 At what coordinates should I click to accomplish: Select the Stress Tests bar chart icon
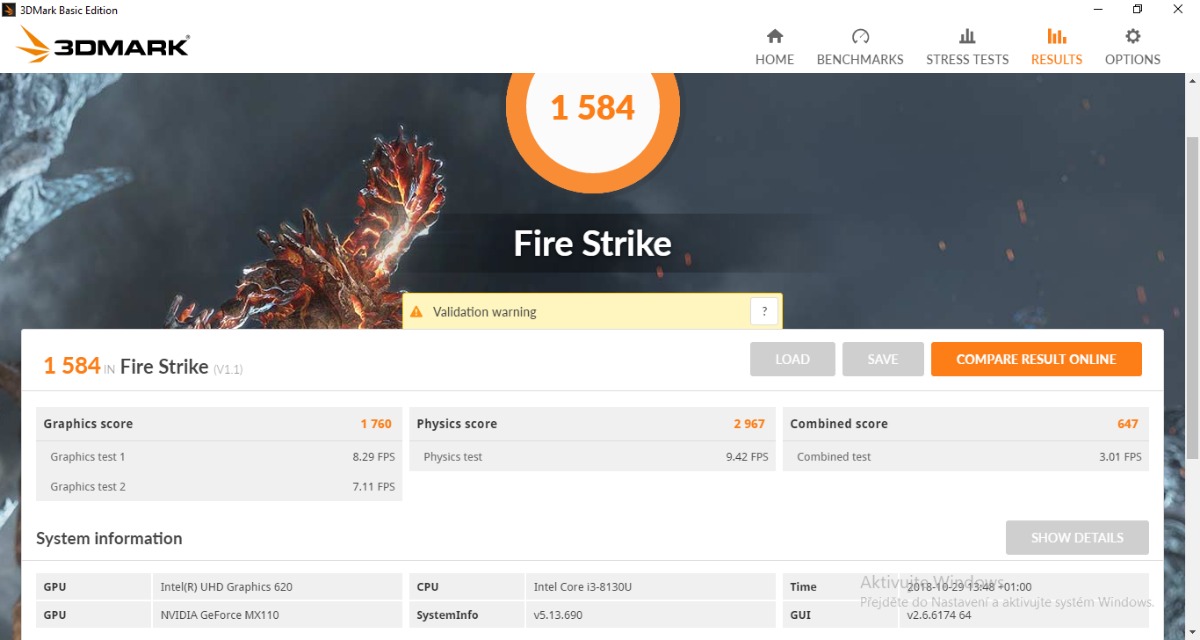tap(967, 37)
